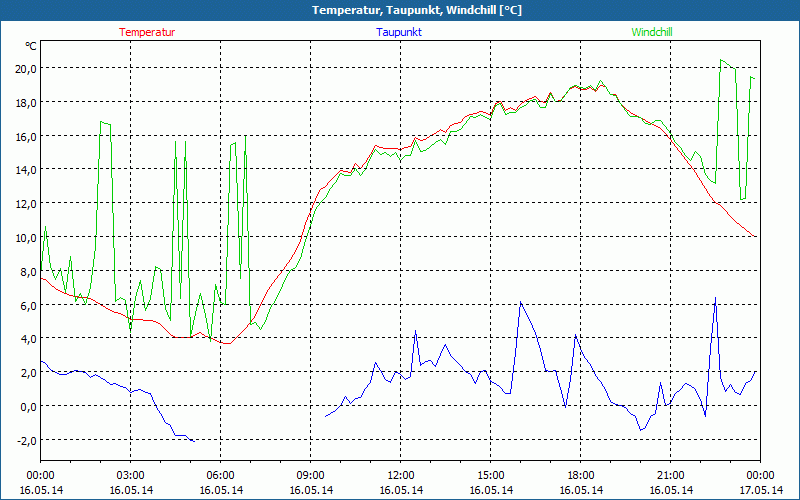Select the 8,0 y-axis label

click(x=28, y=271)
